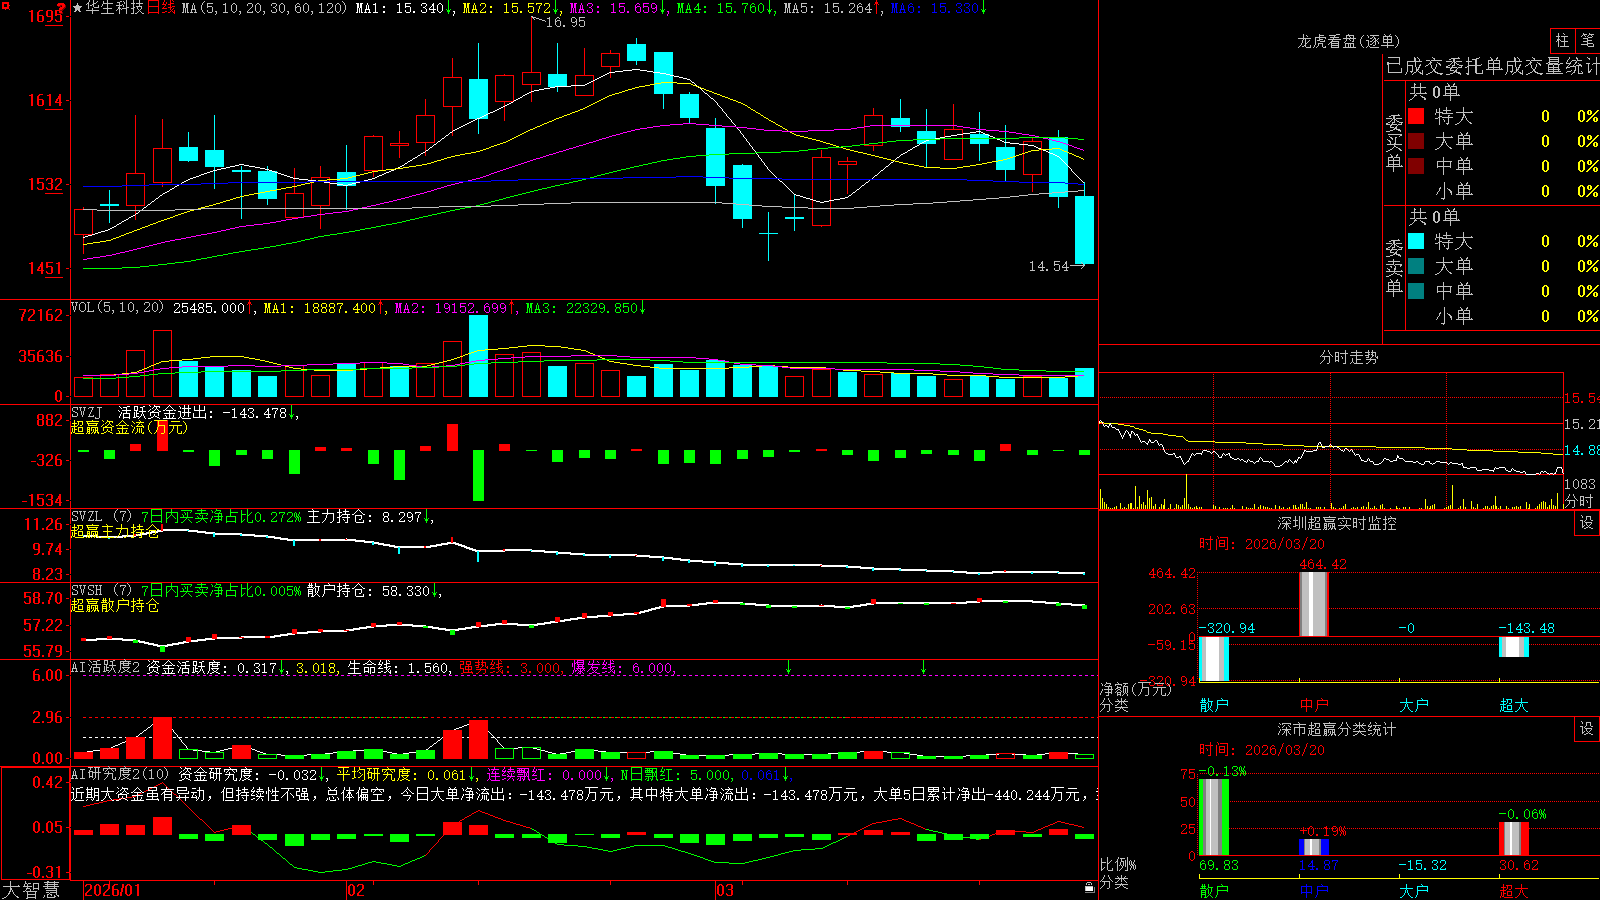The width and height of the screenshot is (1600, 900).
Task: Open 设 settings for 深市超赢分类统计
Action: 1587,729
